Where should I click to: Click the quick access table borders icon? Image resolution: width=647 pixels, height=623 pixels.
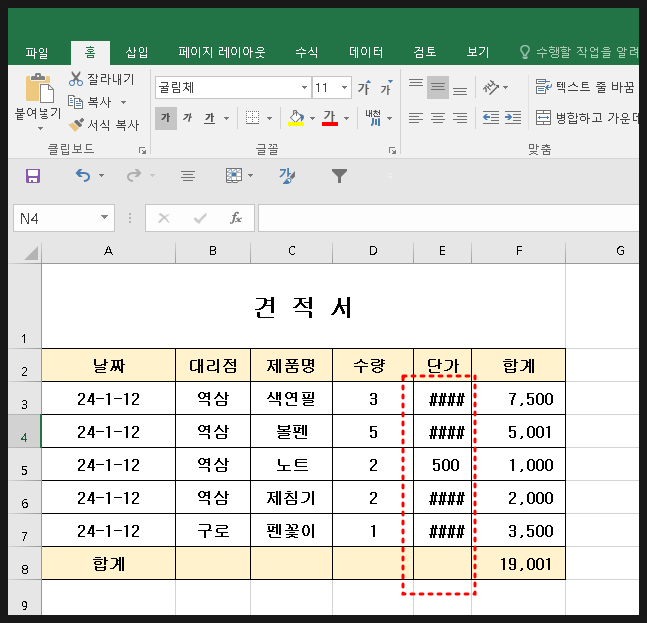(234, 176)
